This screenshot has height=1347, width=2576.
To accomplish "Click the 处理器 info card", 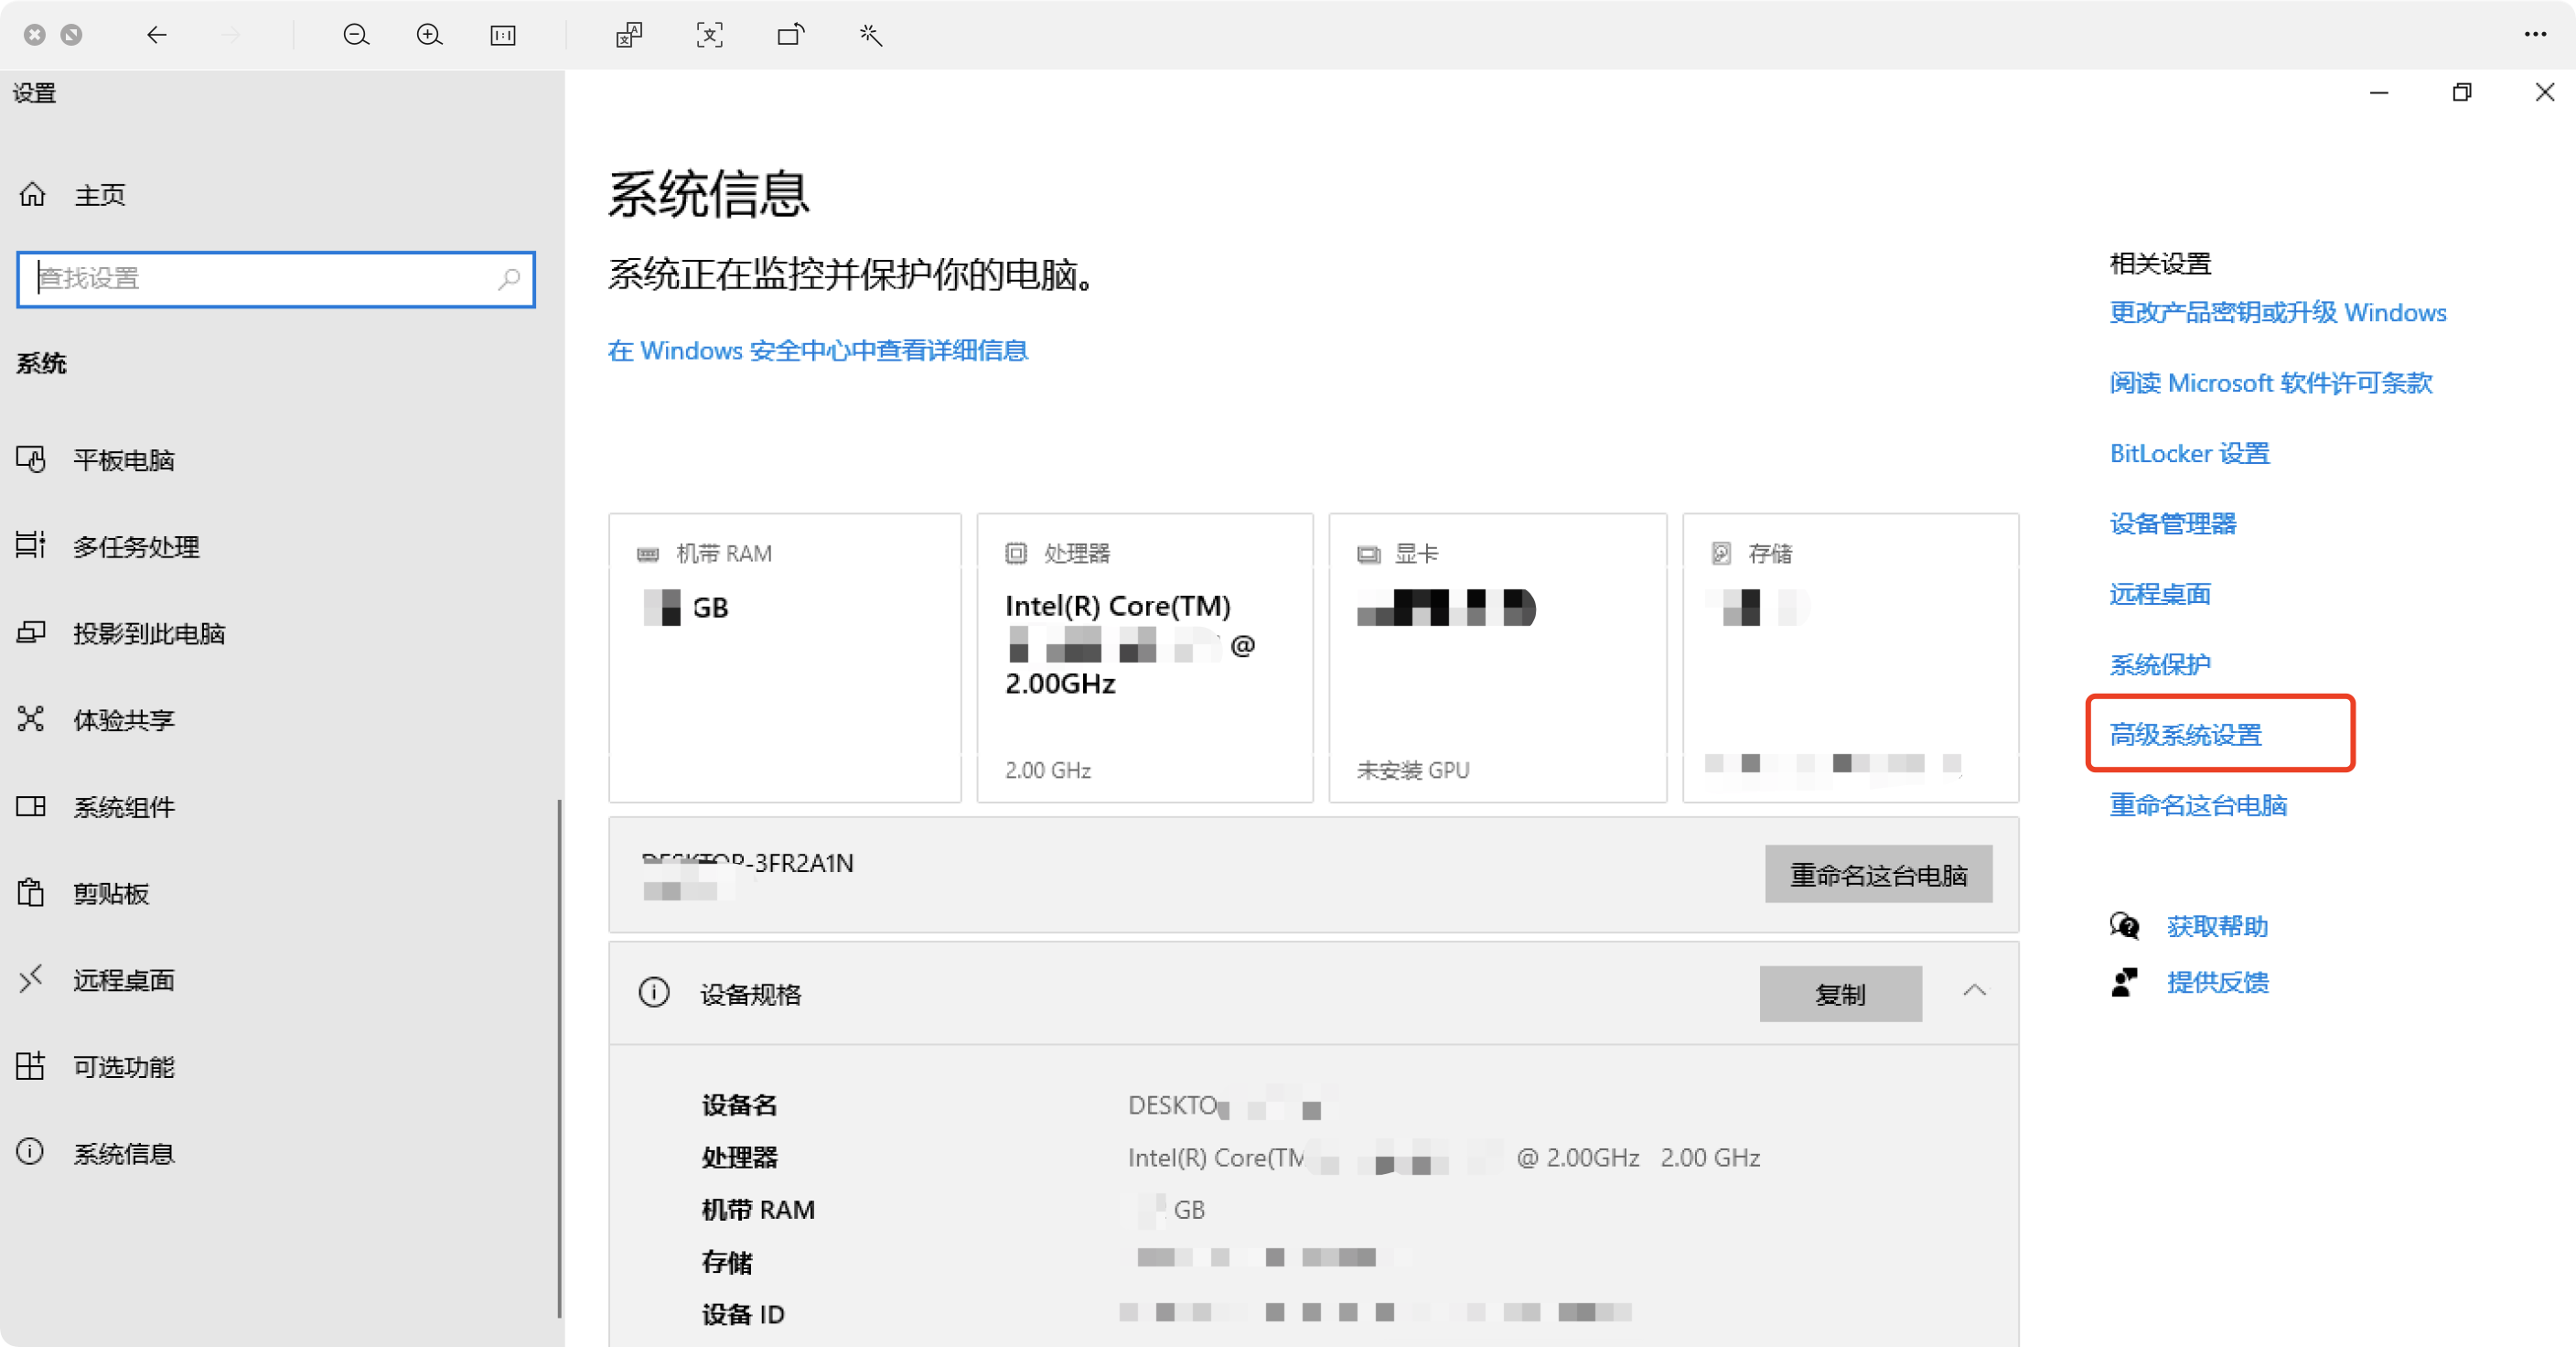I will tap(1145, 658).
